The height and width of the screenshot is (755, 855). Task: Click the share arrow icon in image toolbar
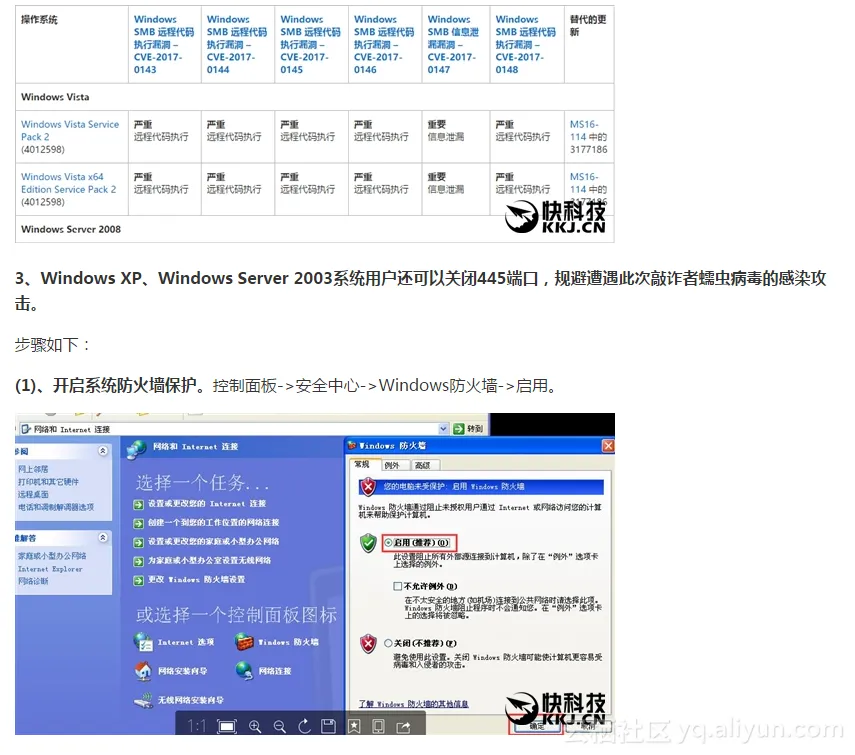[404, 726]
